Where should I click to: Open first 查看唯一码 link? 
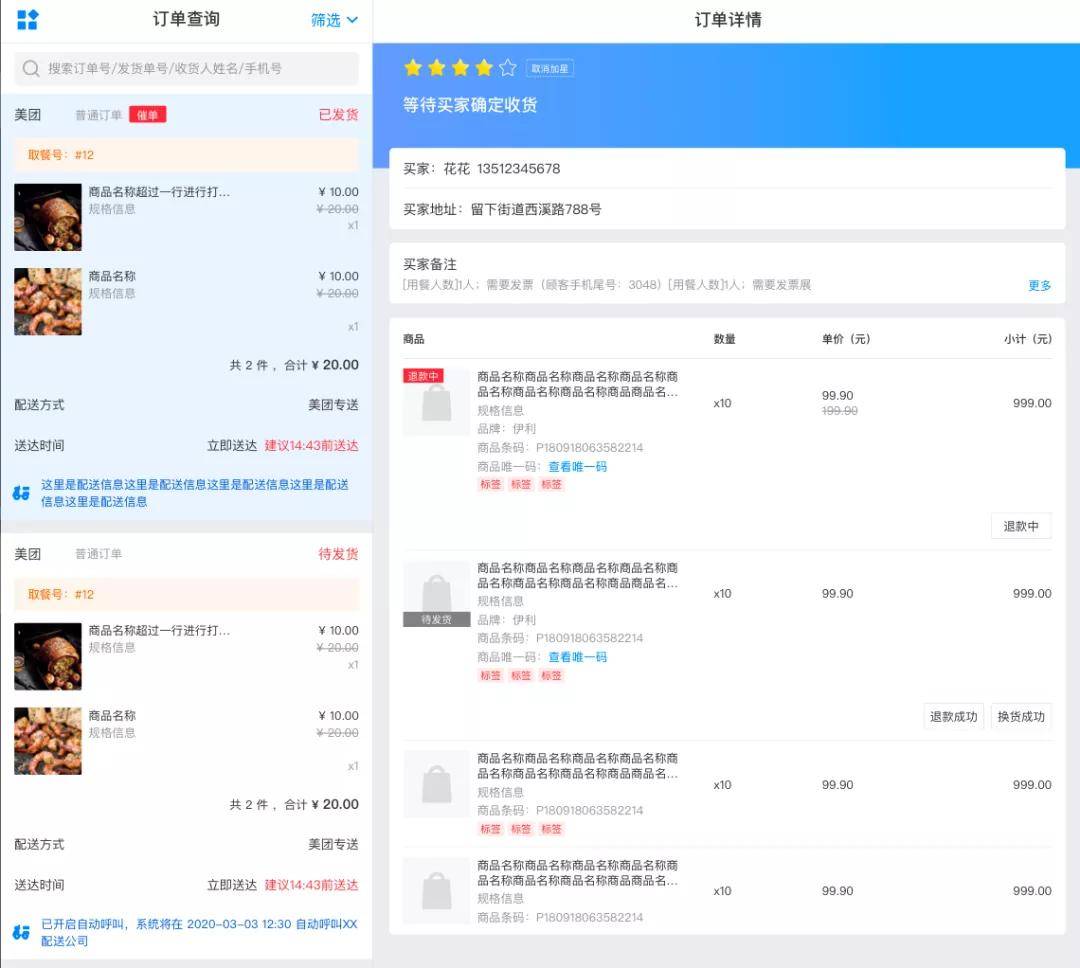pyautogui.click(x=577, y=466)
